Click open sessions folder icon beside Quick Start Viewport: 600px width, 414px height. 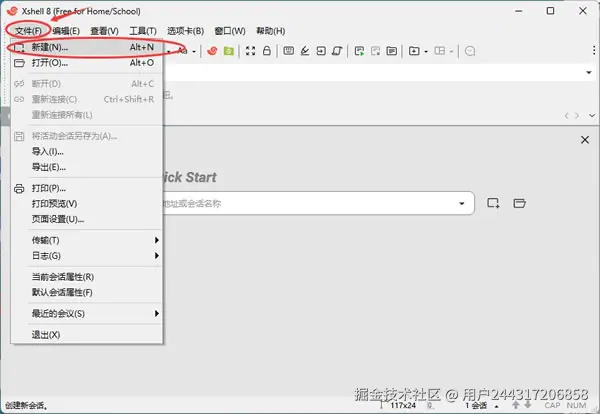click(x=519, y=203)
